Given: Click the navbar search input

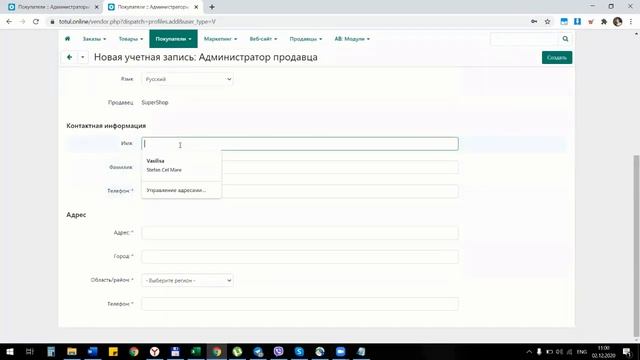Looking at the screenshot, I should (524, 39).
